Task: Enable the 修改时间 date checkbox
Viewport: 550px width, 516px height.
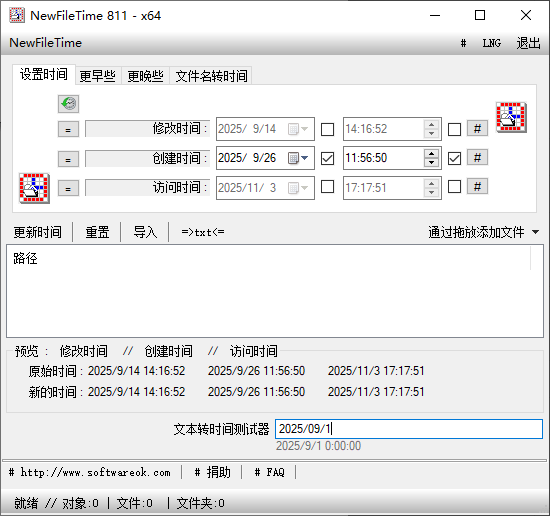Action: (x=327, y=129)
